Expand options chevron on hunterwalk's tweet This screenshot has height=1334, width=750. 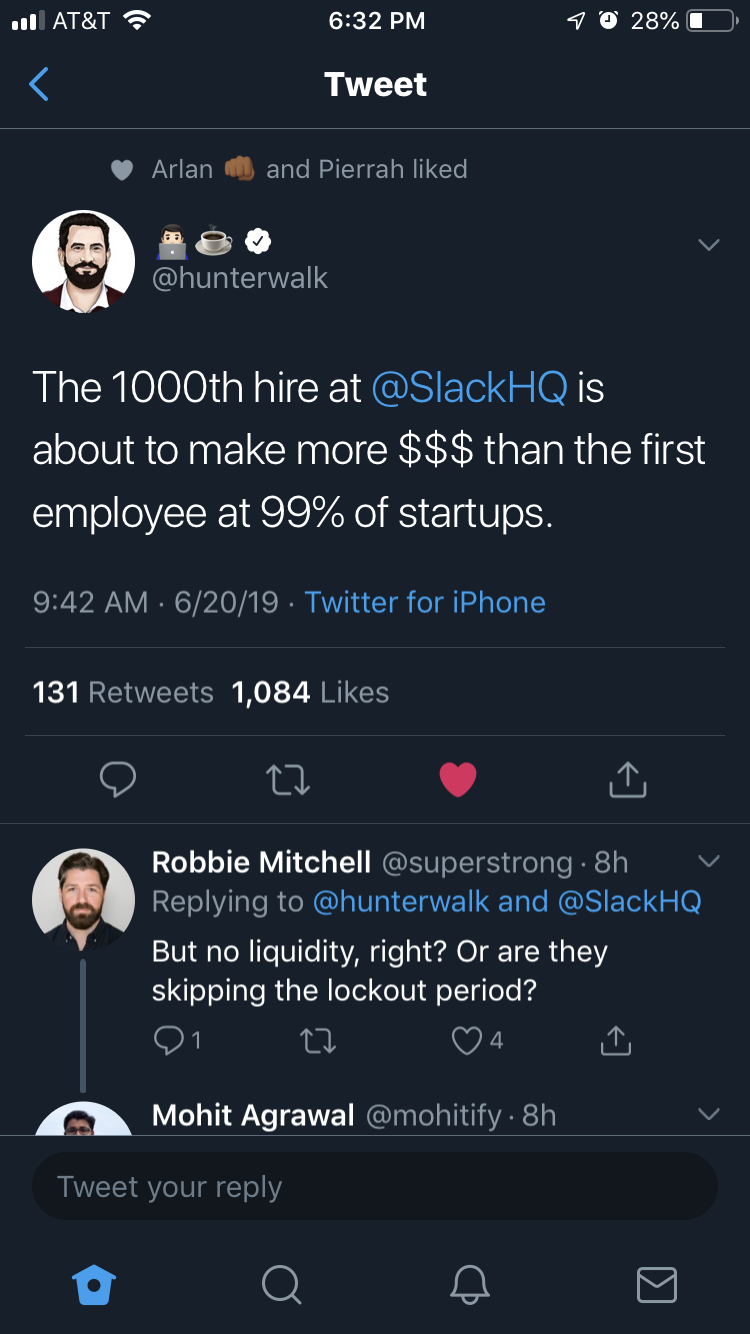(708, 245)
